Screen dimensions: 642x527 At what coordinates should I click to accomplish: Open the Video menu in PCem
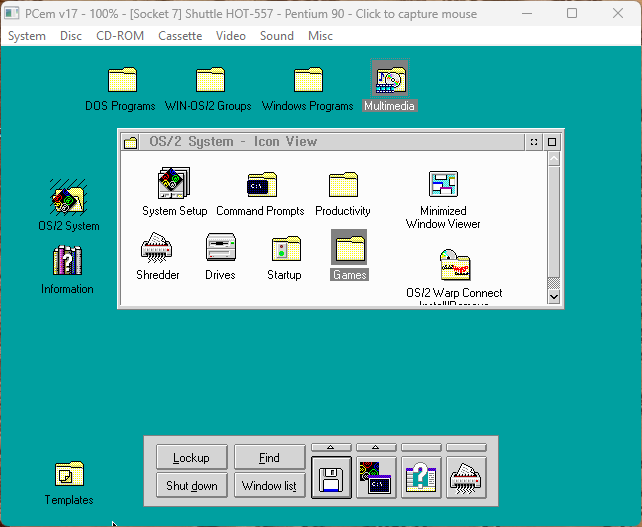coord(231,36)
